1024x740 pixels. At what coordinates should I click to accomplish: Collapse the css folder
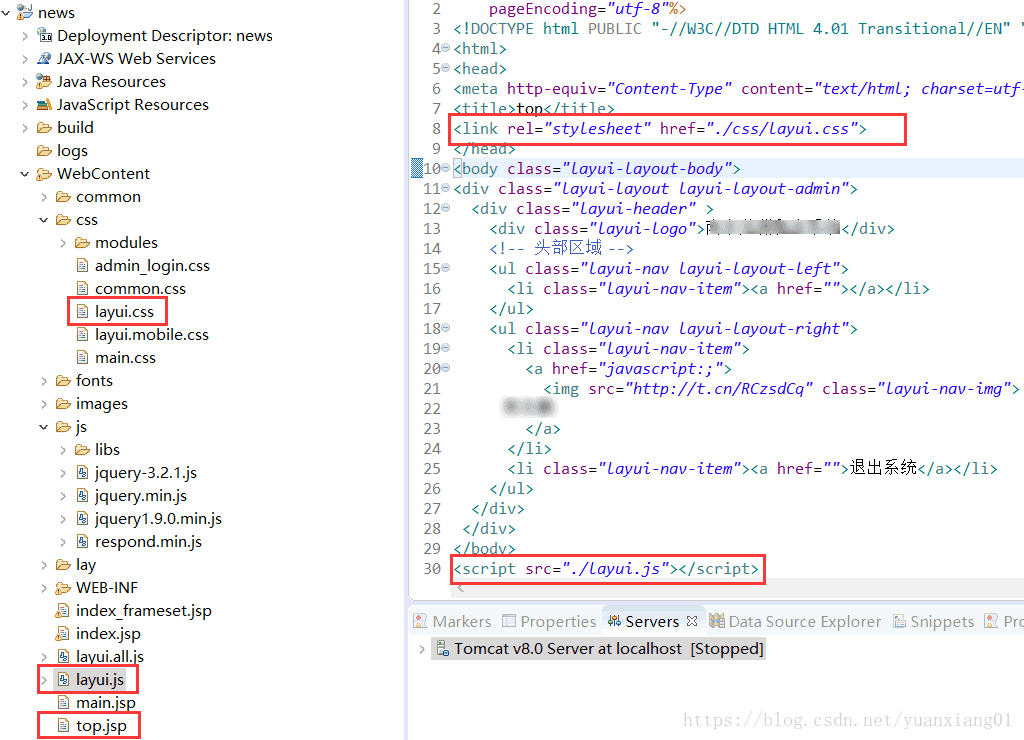click(44, 220)
